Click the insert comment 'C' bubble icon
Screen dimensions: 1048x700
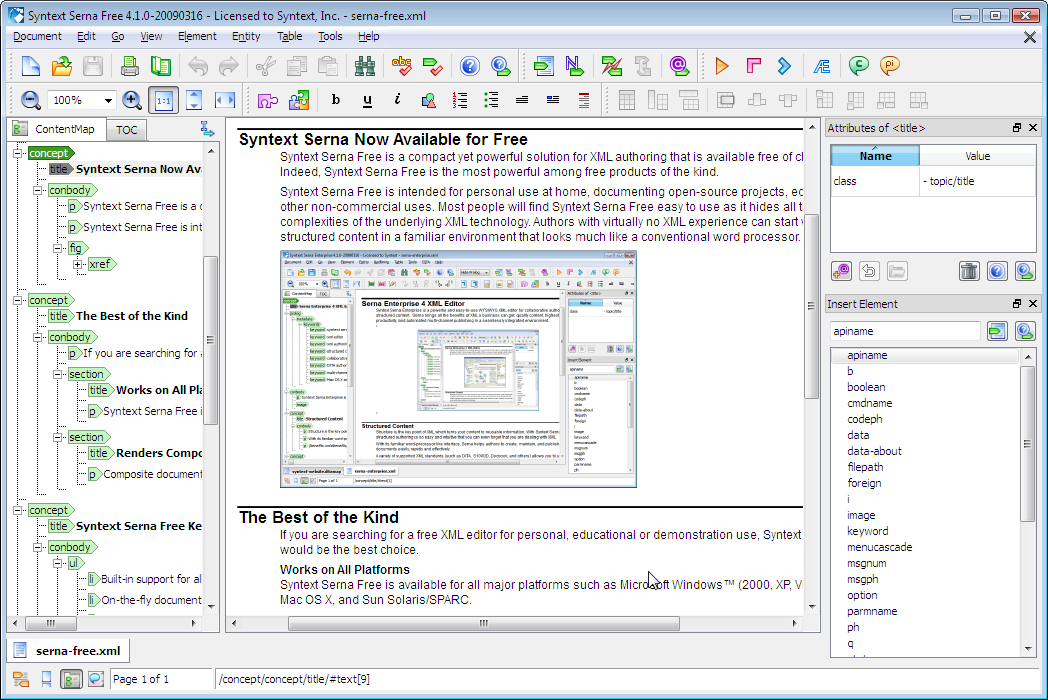point(858,67)
